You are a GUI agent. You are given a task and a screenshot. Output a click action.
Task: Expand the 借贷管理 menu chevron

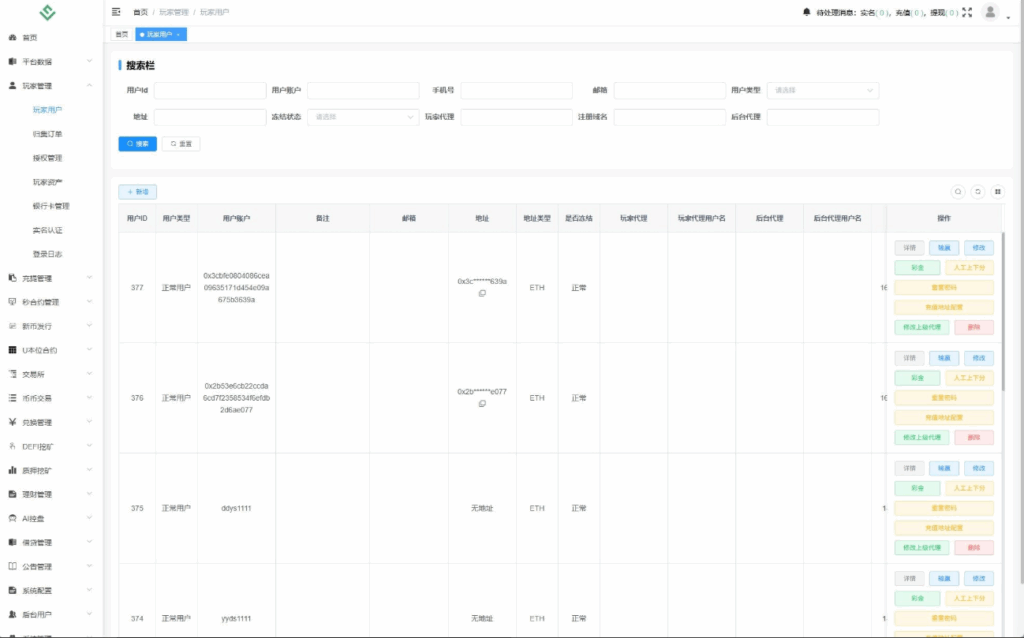pyautogui.click(x=89, y=542)
